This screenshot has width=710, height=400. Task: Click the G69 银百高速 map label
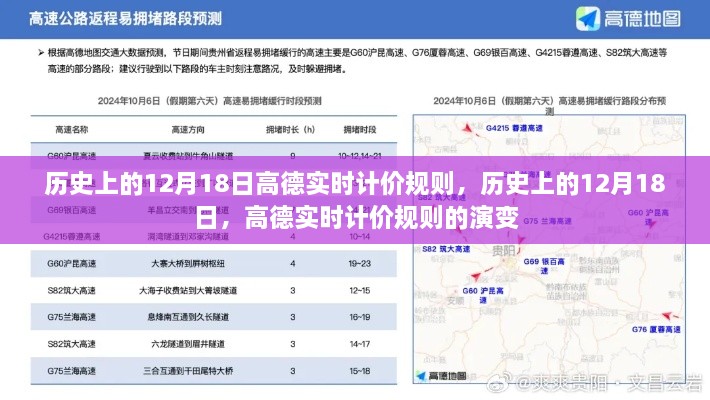point(544,266)
